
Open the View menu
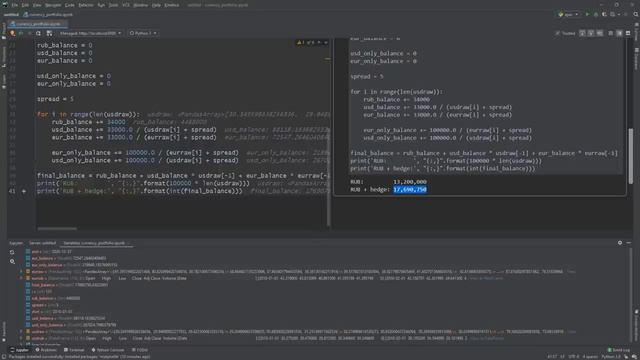37,5
